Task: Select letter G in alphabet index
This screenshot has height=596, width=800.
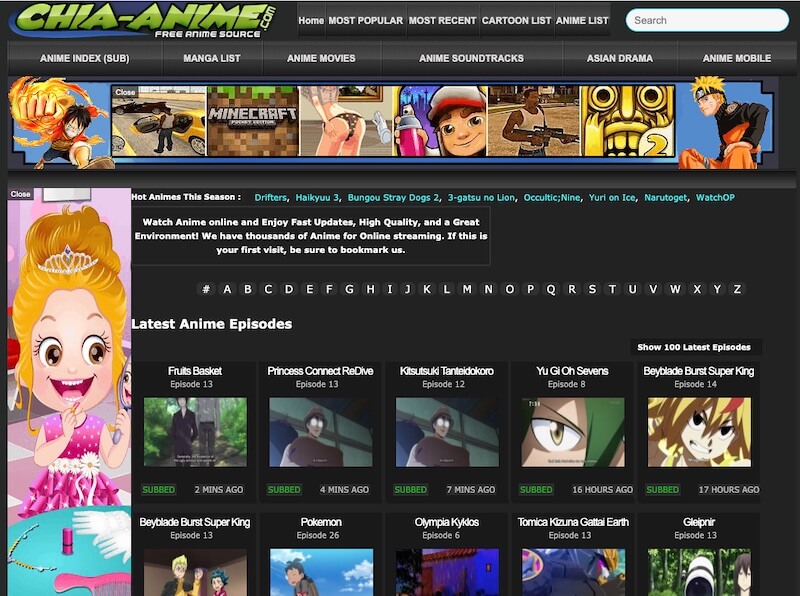Action: 349,289
